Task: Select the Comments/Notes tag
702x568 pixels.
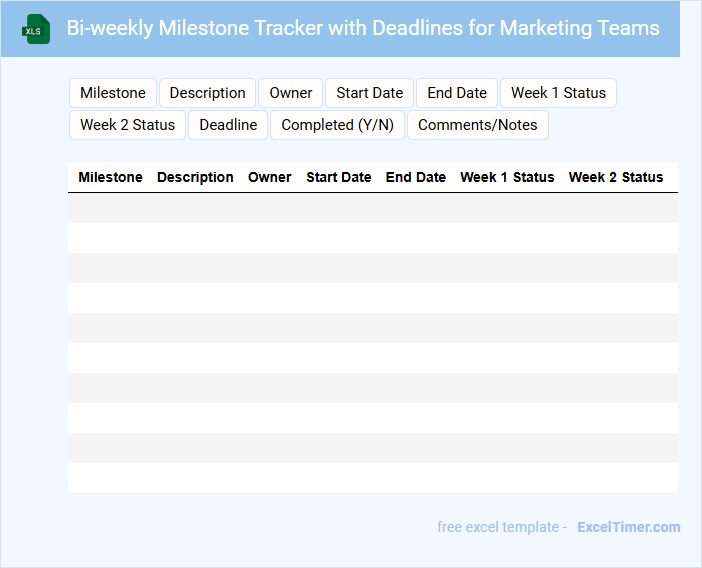Action: coord(478,125)
